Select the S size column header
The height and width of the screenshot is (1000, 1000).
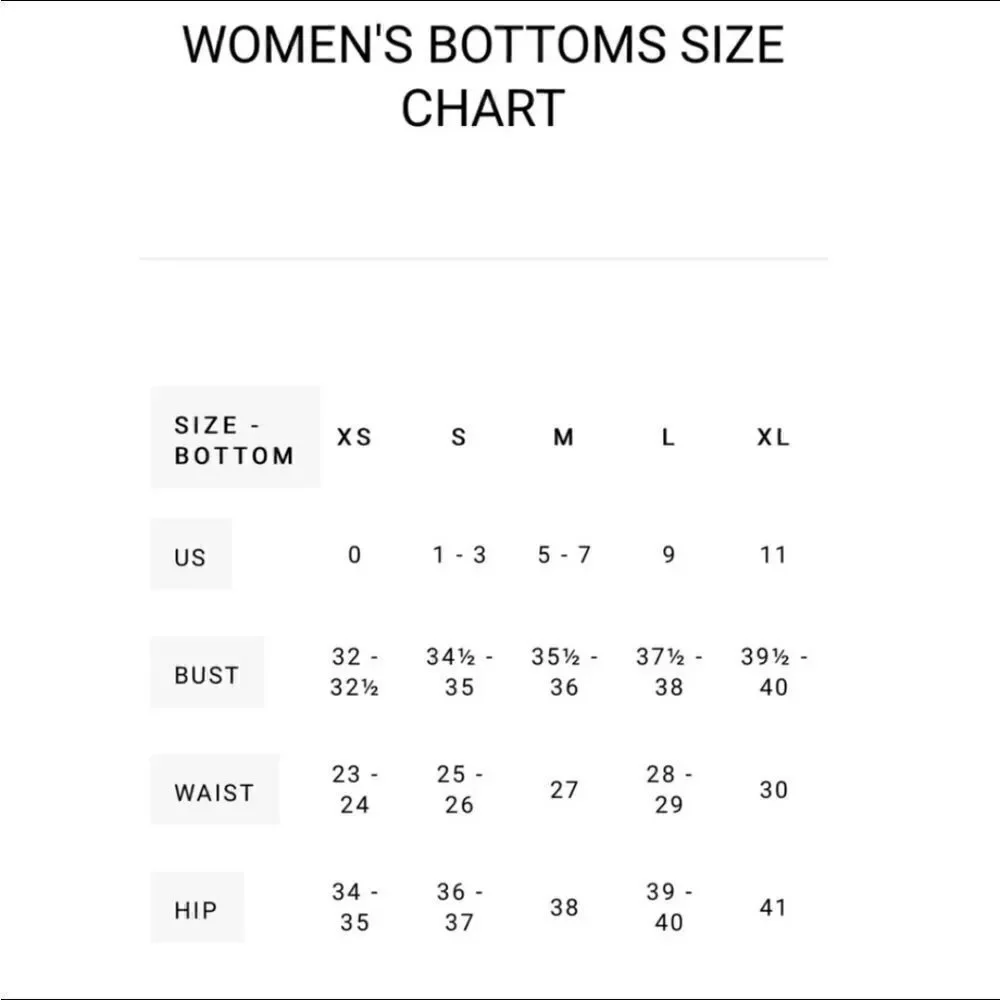[x=459, y=438]
